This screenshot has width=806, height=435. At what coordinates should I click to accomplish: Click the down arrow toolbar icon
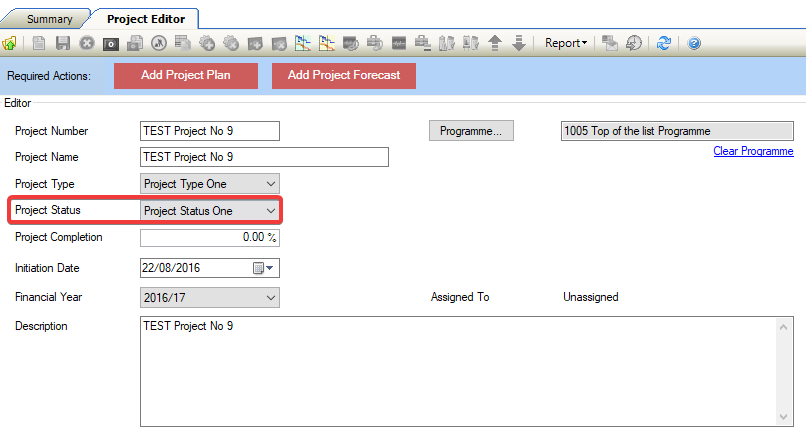pos(519,43)
